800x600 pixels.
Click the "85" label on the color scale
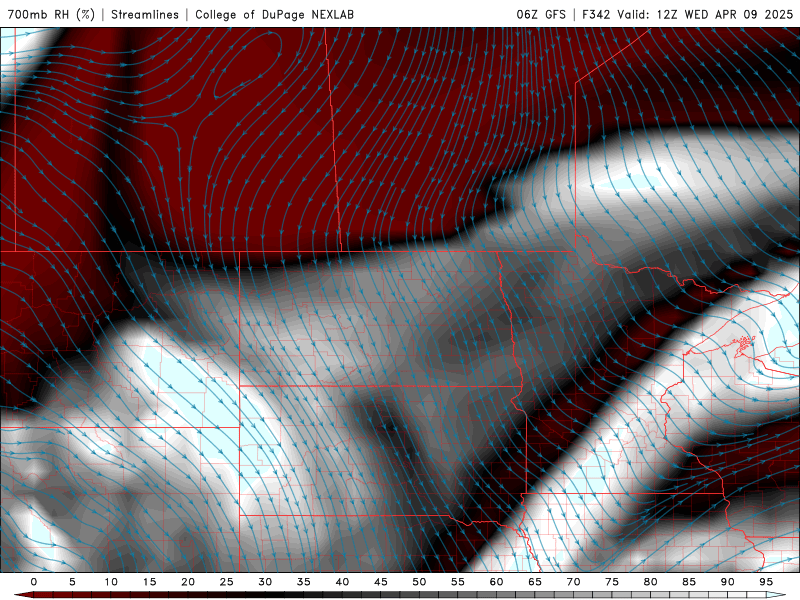pos(689,582)
